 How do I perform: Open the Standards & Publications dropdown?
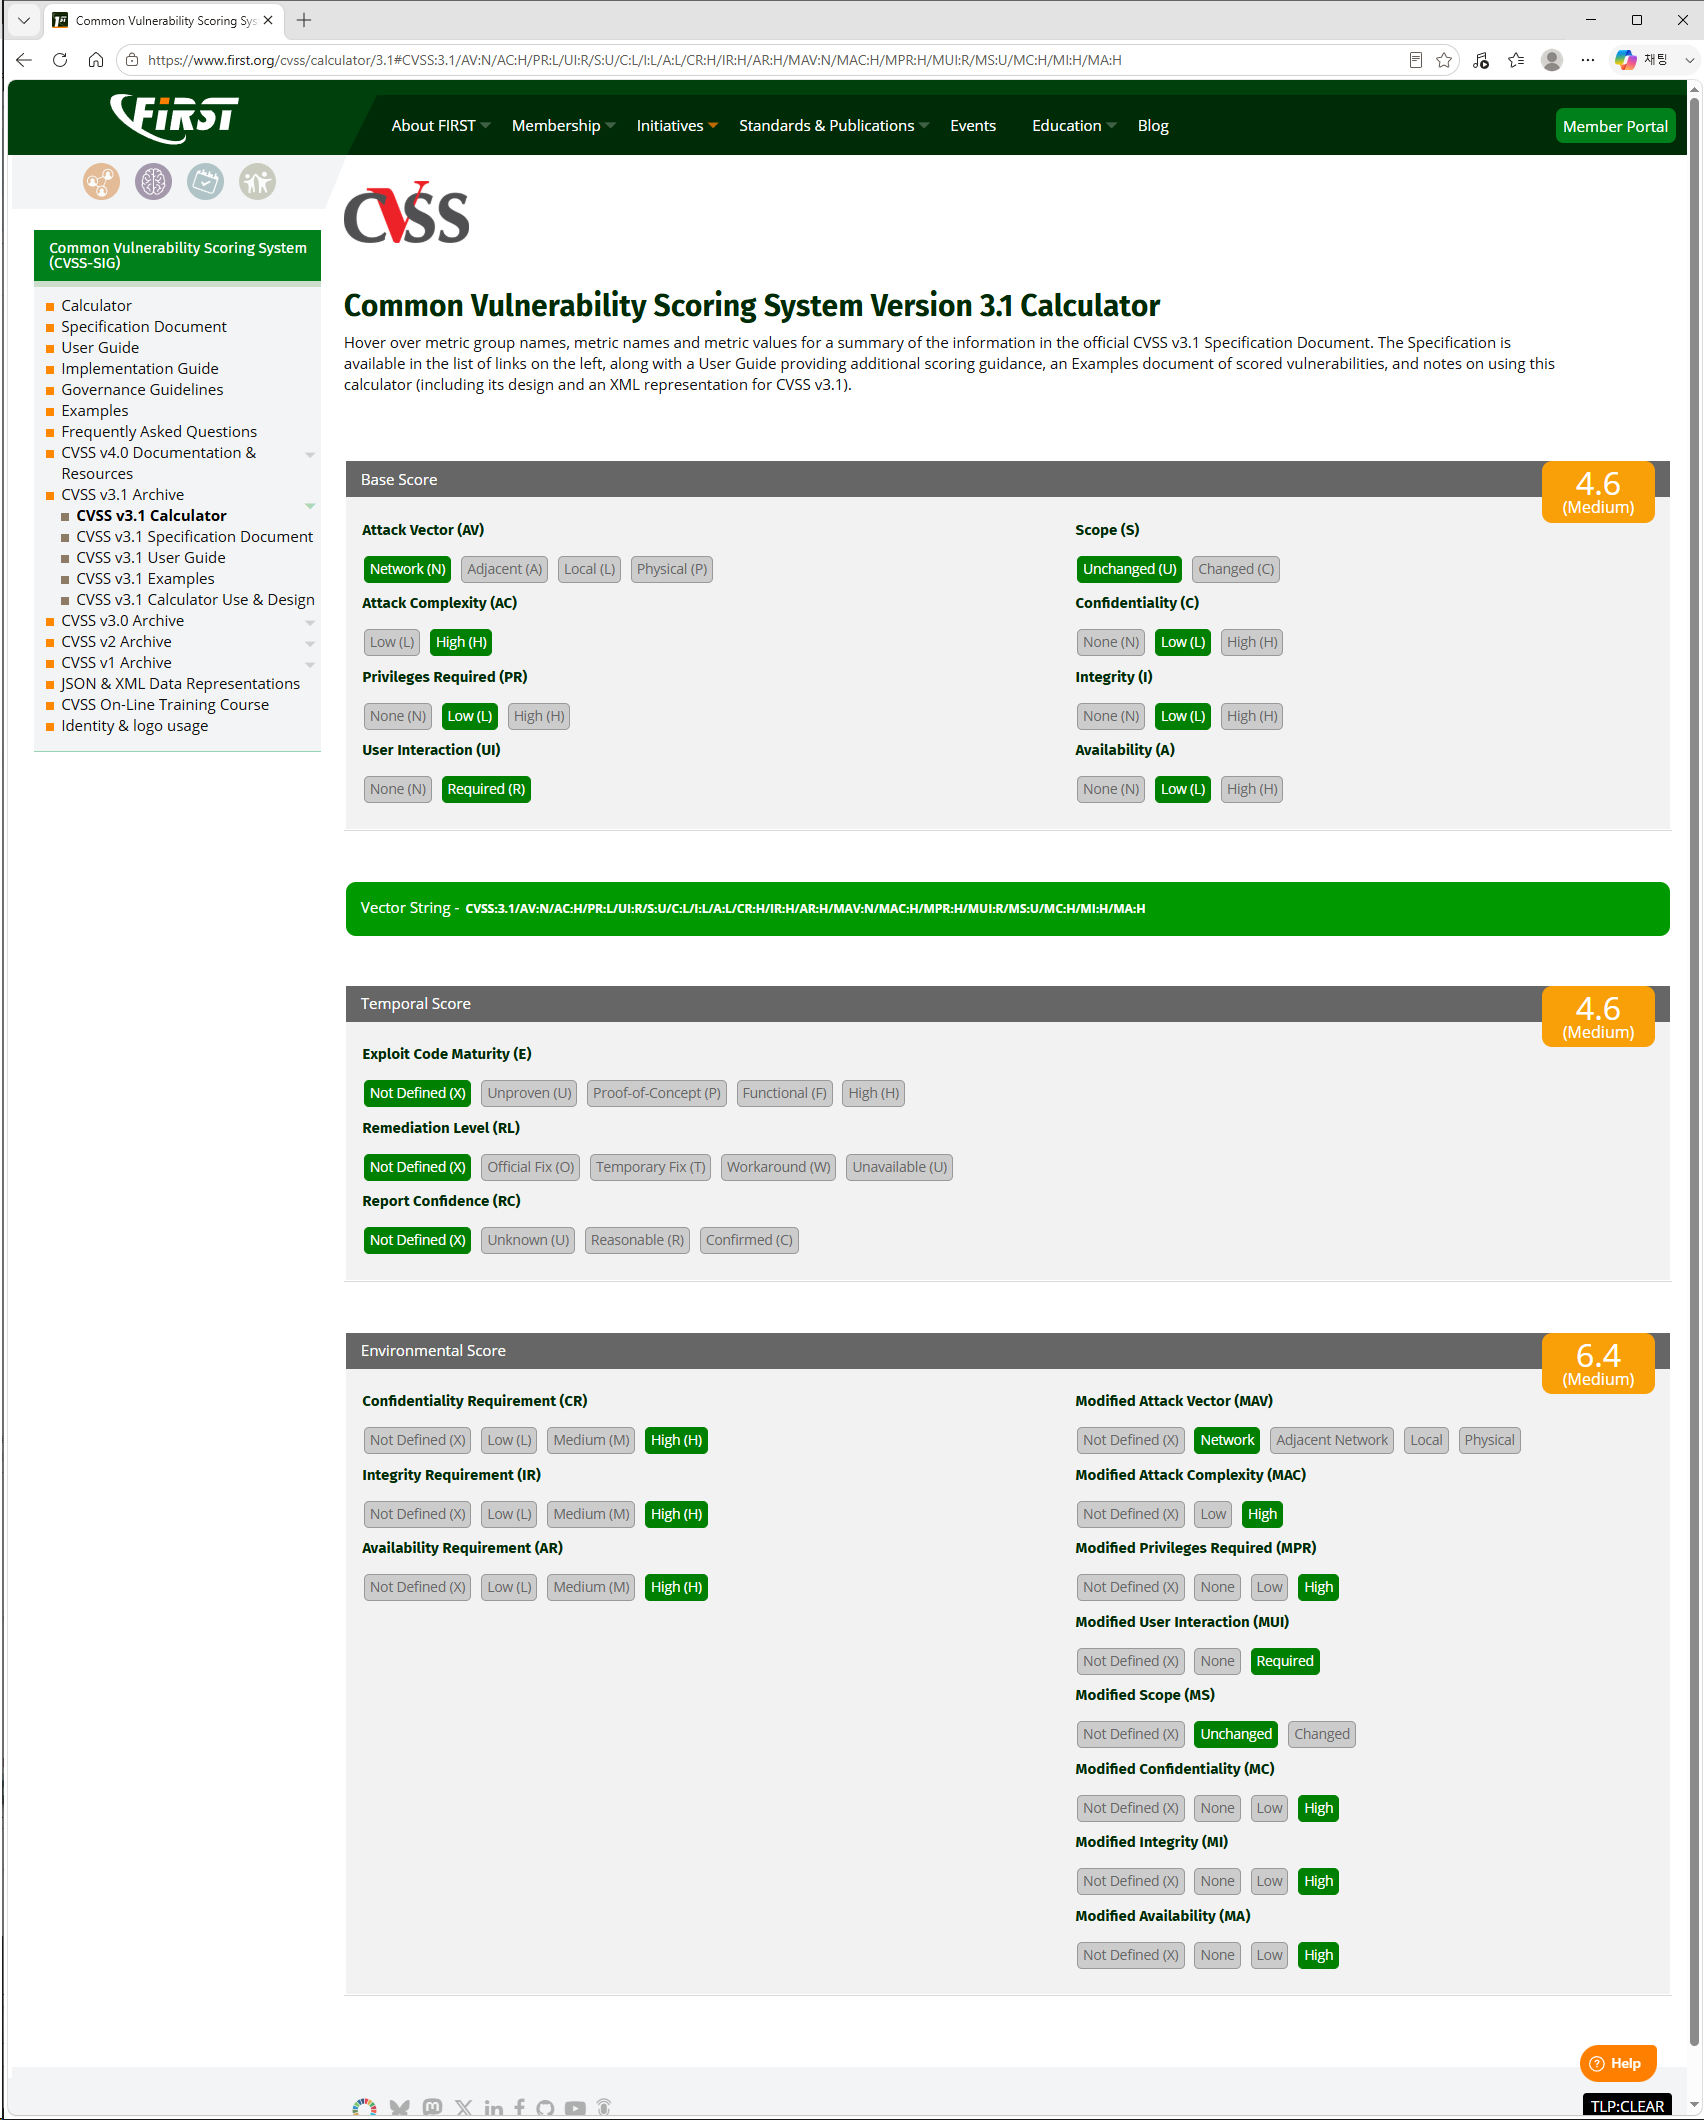834,125
